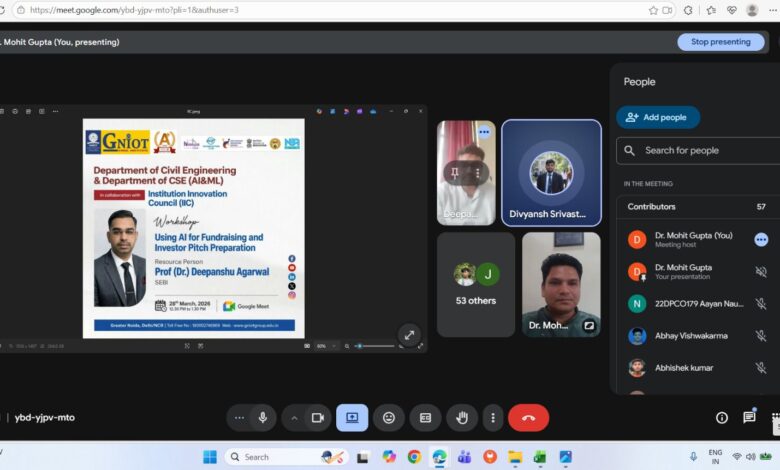Open audio settings dots beside microphone

click(239, 417)
